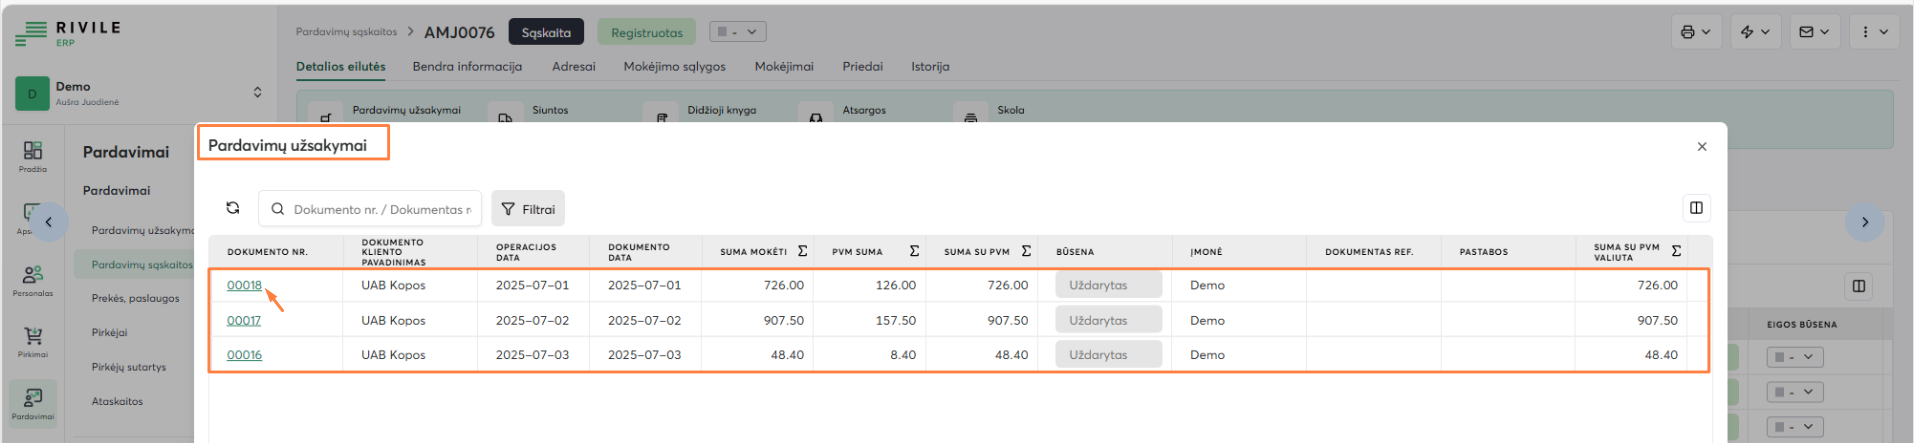Open the print dropdown in the top toolbar
Image resolution: width=1914 pixels, height=443 pixels.
pyautogui.click(x=1695, y=32)
